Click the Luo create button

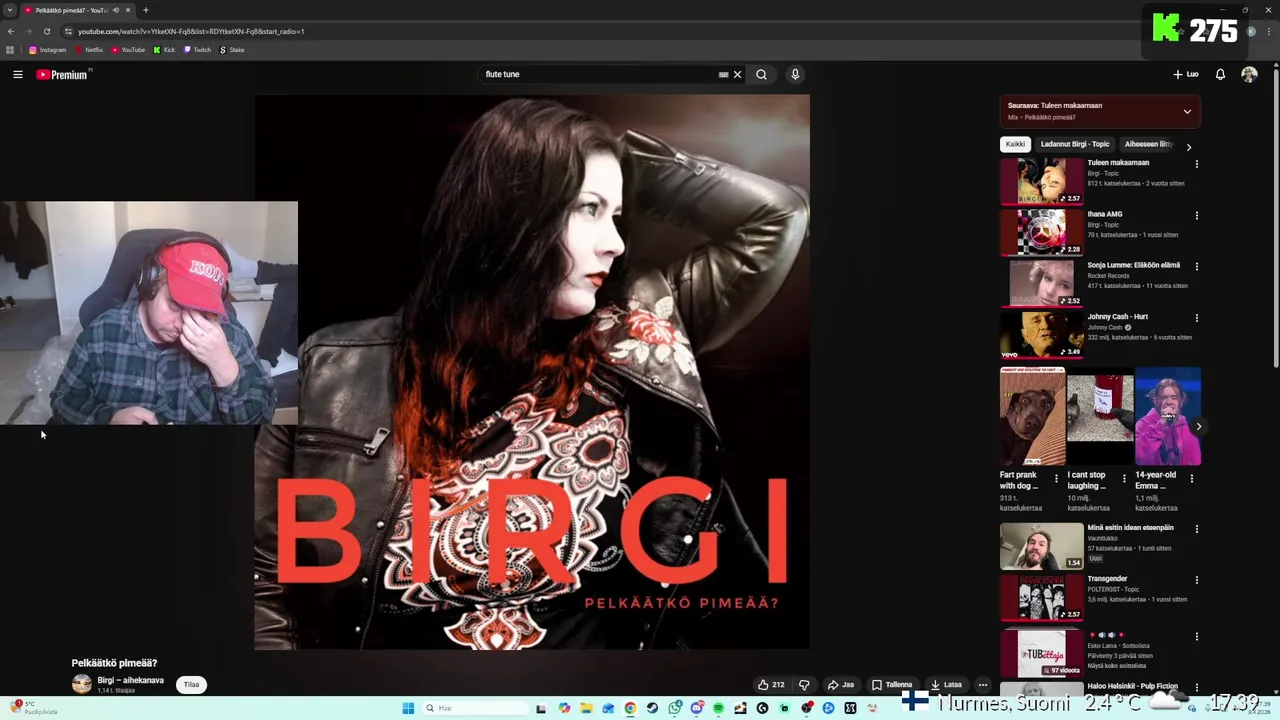1185,74
